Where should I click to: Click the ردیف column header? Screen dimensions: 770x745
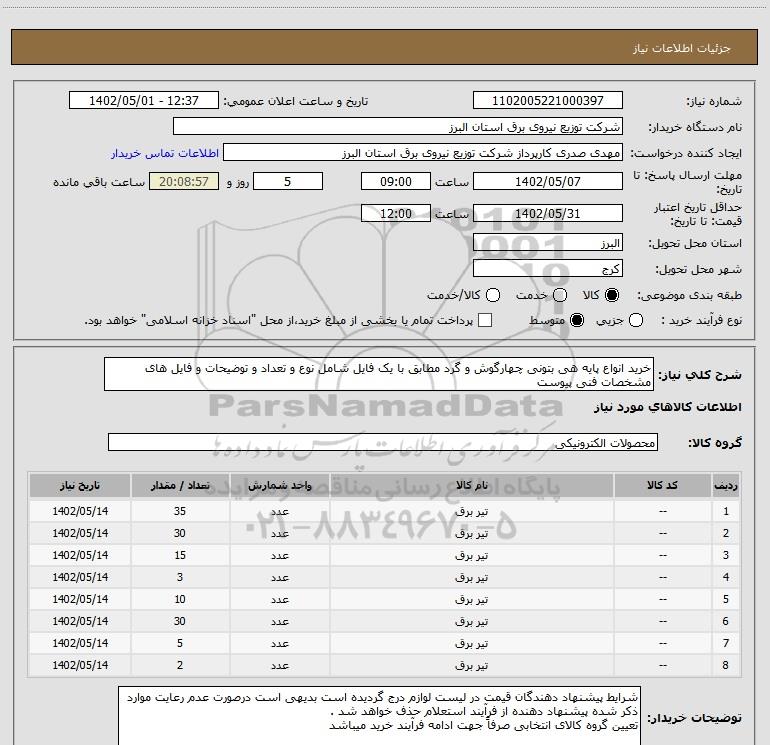click(x=726, y=486)
